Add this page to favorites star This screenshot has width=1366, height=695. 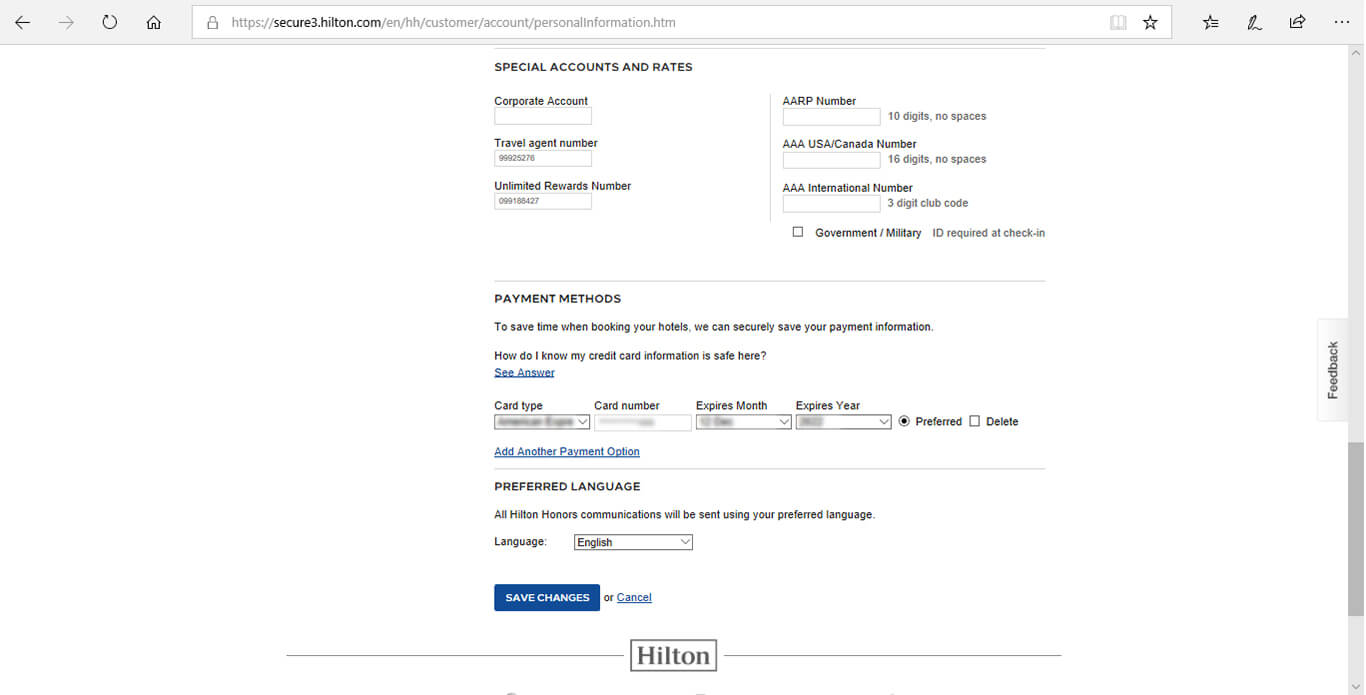click(x=1150, y=22)
